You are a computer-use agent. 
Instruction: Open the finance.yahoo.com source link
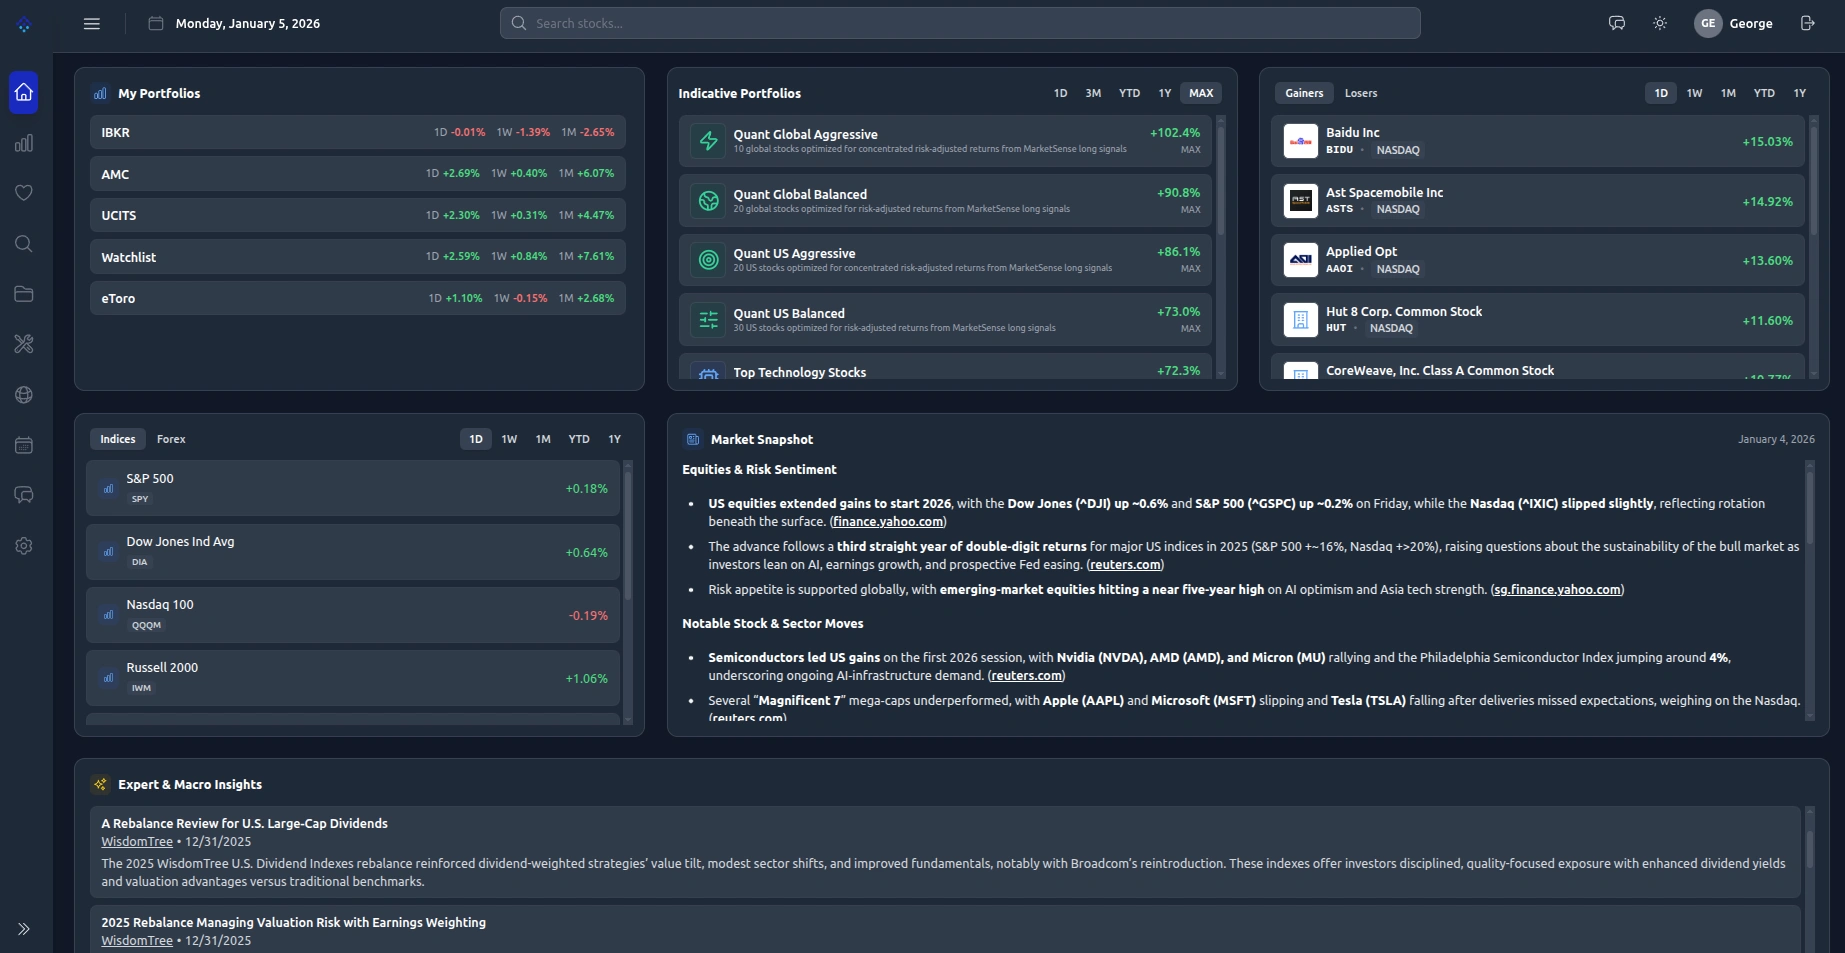click(x=888, y=521)
